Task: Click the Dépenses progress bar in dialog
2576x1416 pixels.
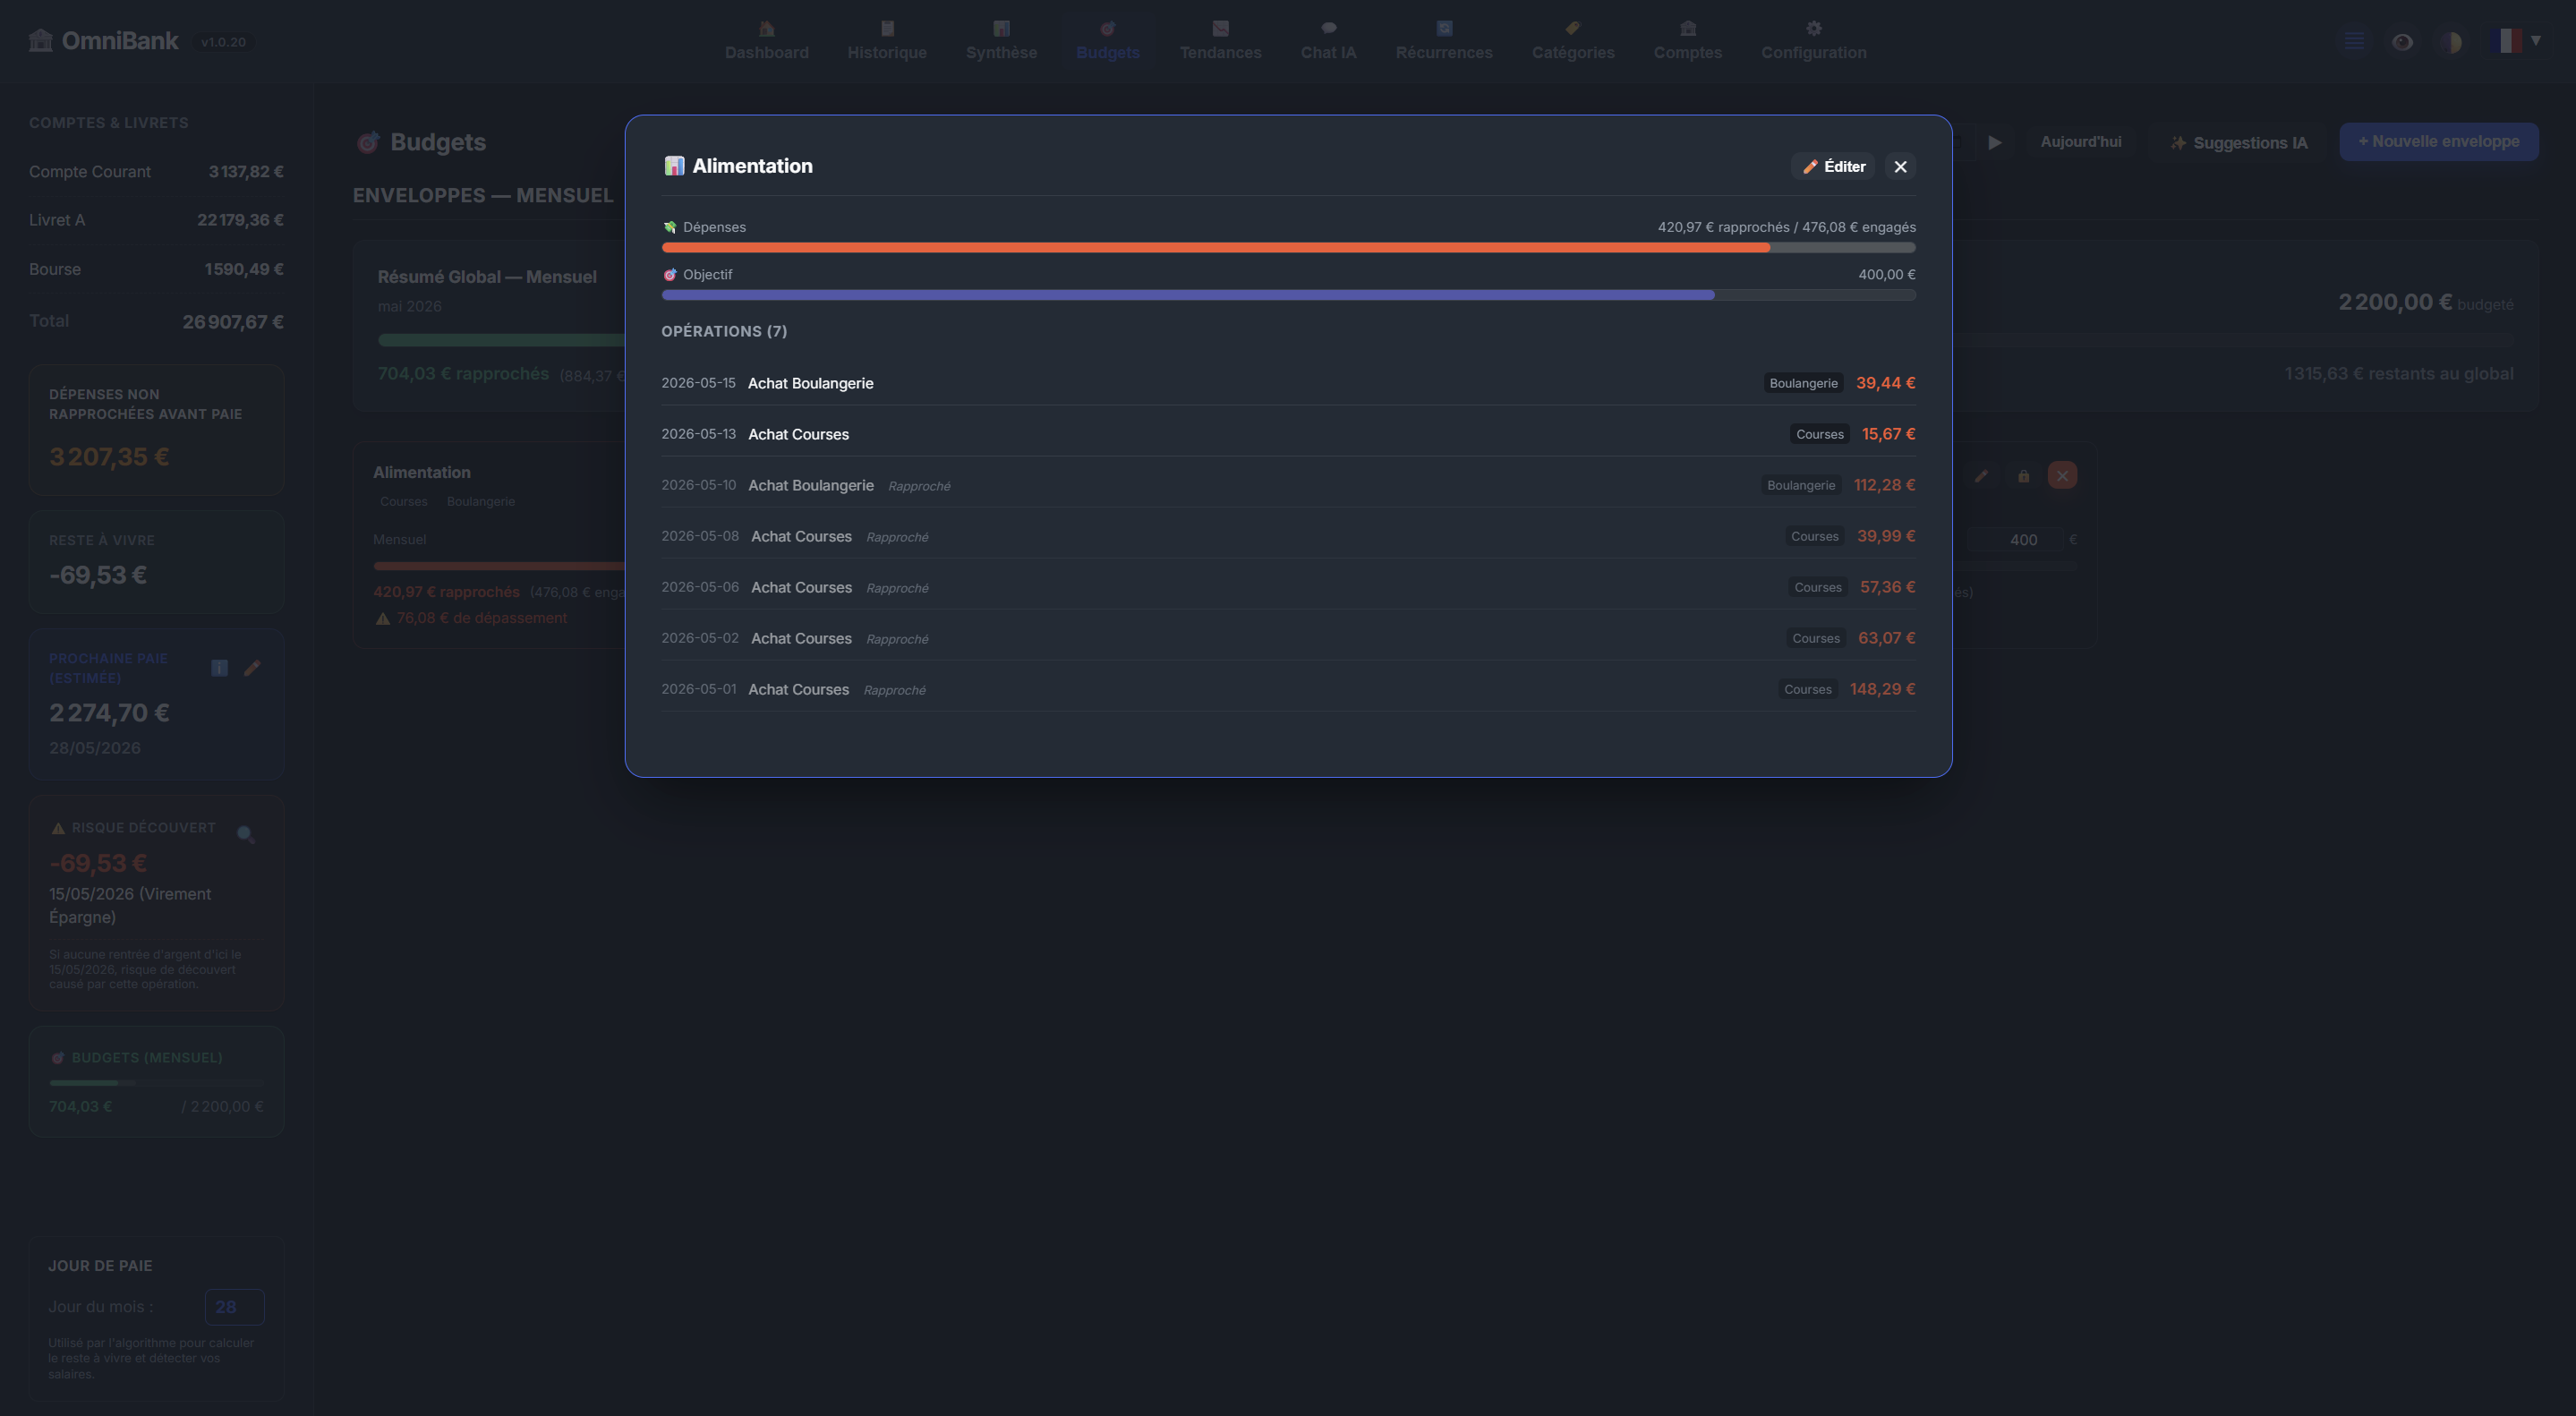Action: point(1288,247)
